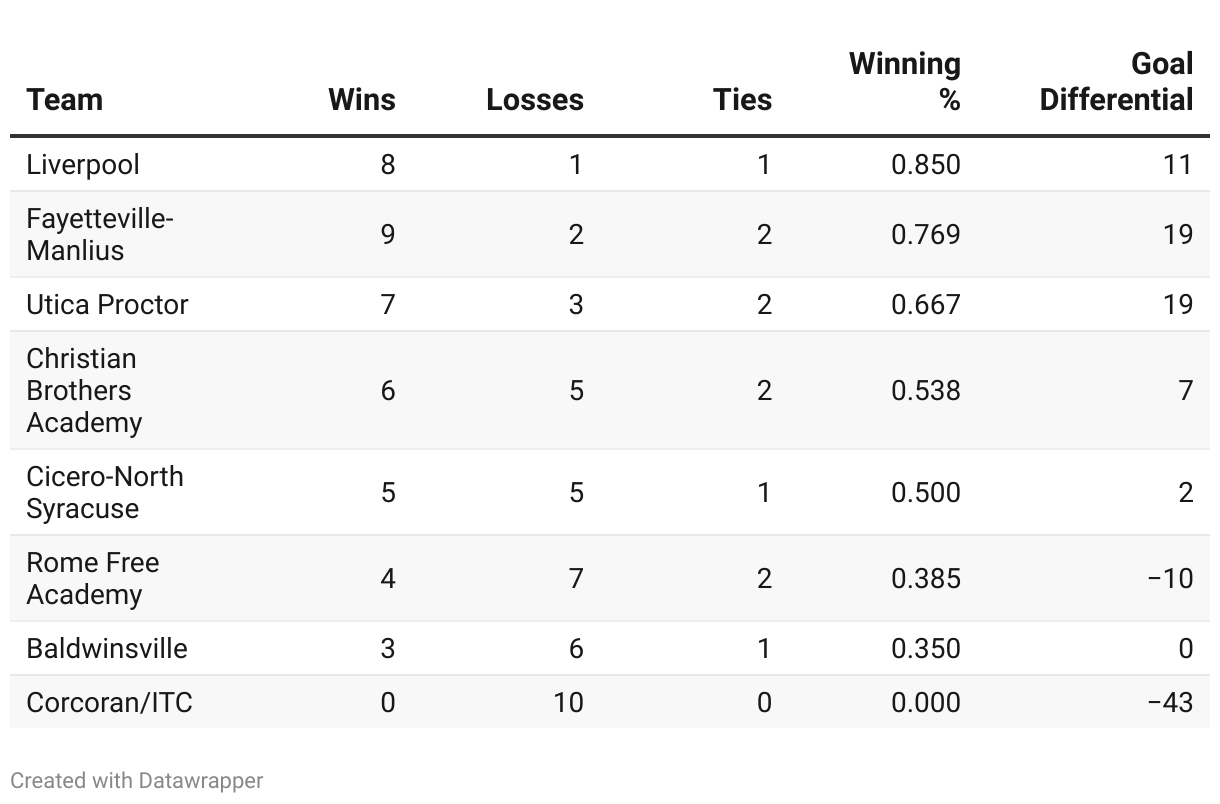Select the Corcoran/ITC team name cell
Screen dimensions: 1220x804
click(109, 702)
